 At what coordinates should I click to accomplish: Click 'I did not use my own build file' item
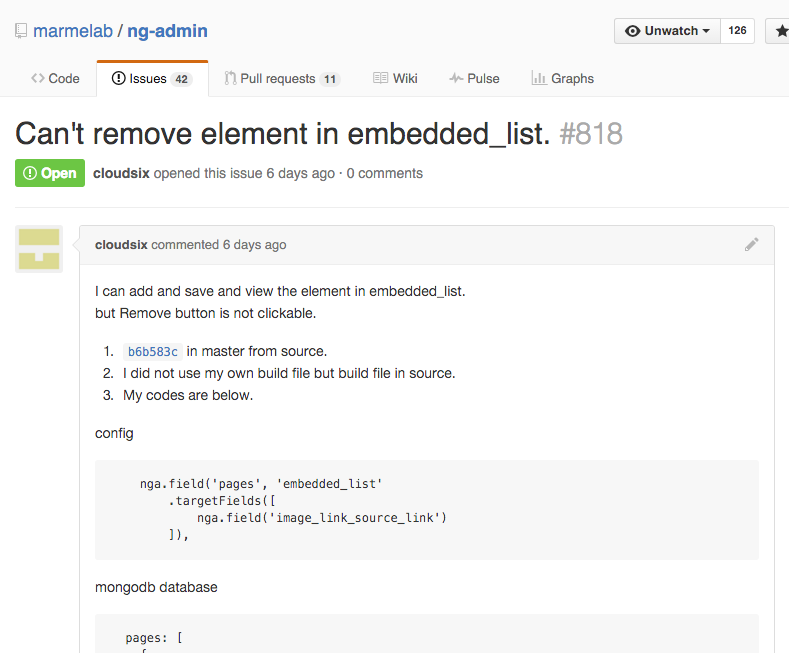(289, 373)
